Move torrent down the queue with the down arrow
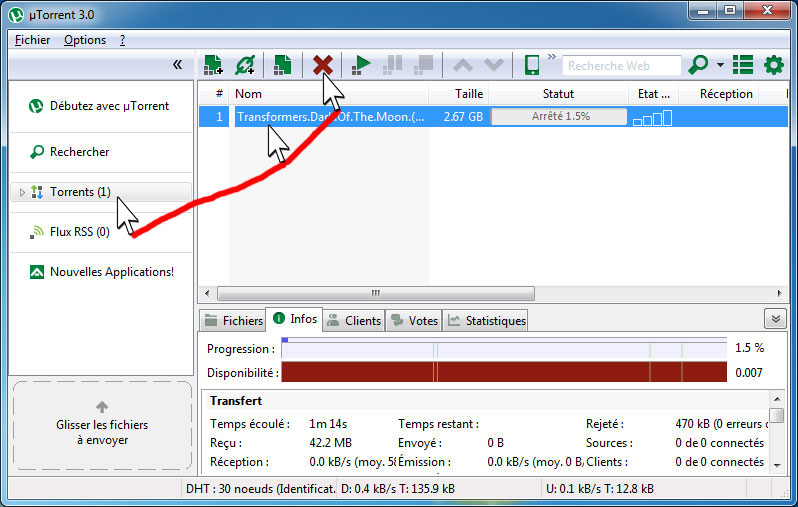This screenshot has width=798, height=507. 494,65
